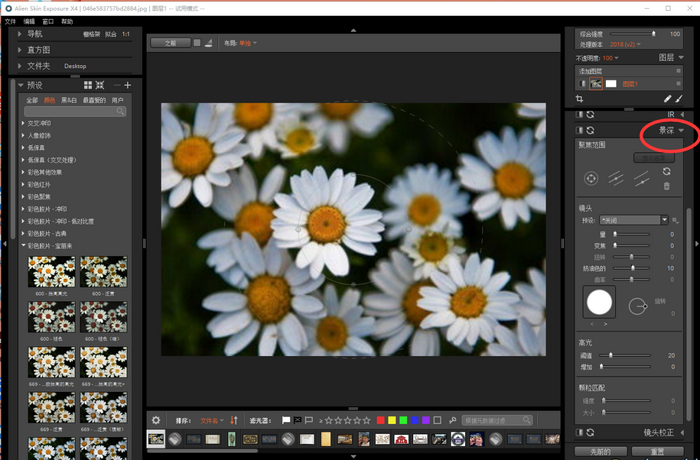Open the 排序 文件名 sort dropdown
700x460 pixels.
211,421
